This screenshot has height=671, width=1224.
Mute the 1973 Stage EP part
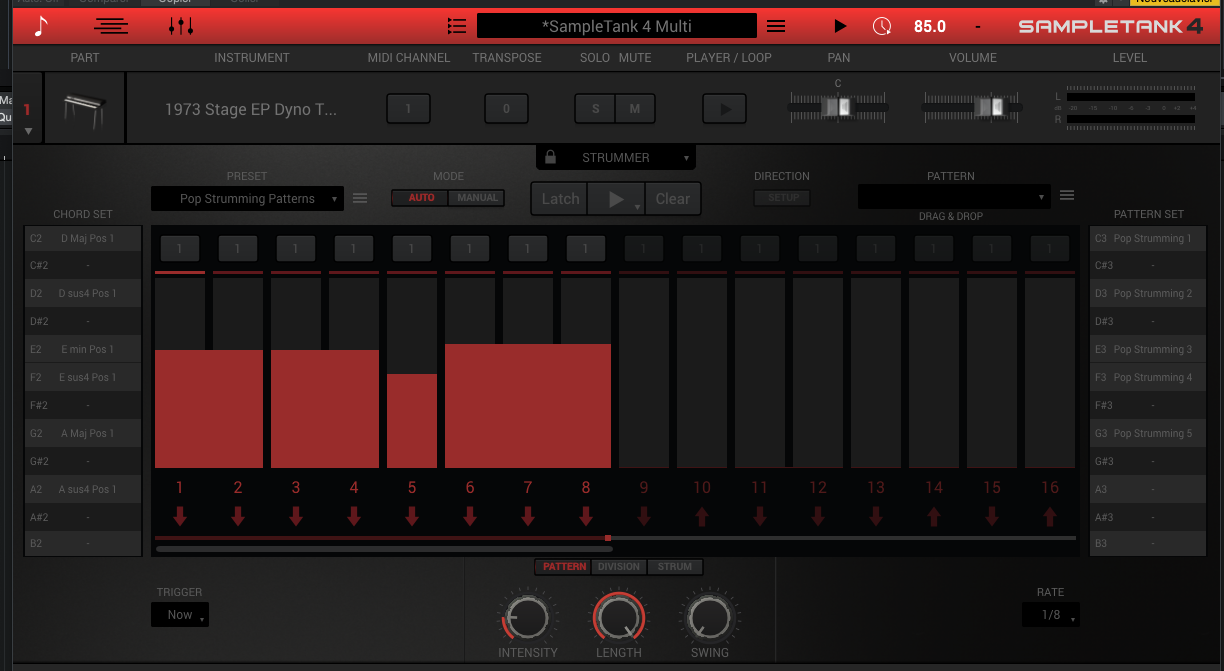point(634,109)
